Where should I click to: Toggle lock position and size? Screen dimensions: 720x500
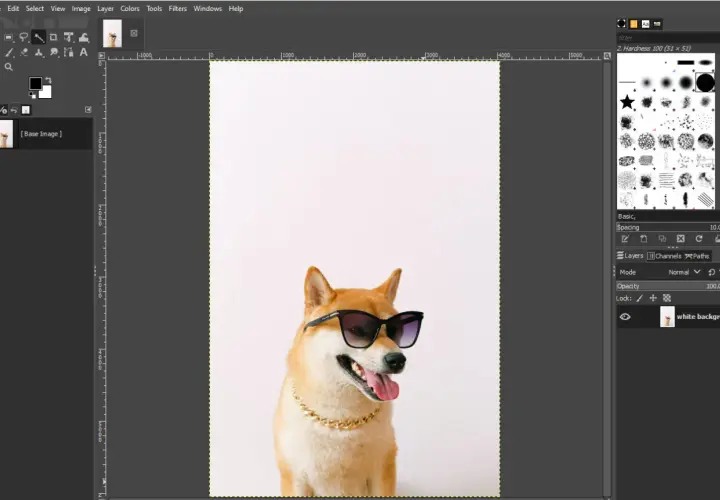(x=653, y=298)
